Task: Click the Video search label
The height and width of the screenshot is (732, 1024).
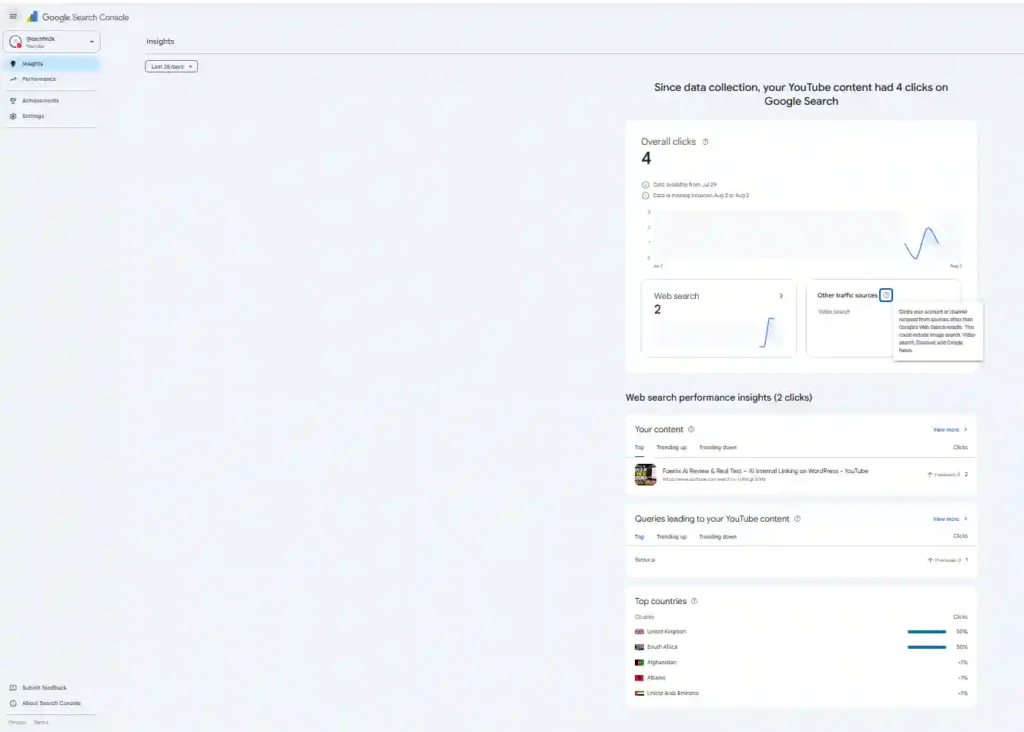Action: [x=834, y=311]
